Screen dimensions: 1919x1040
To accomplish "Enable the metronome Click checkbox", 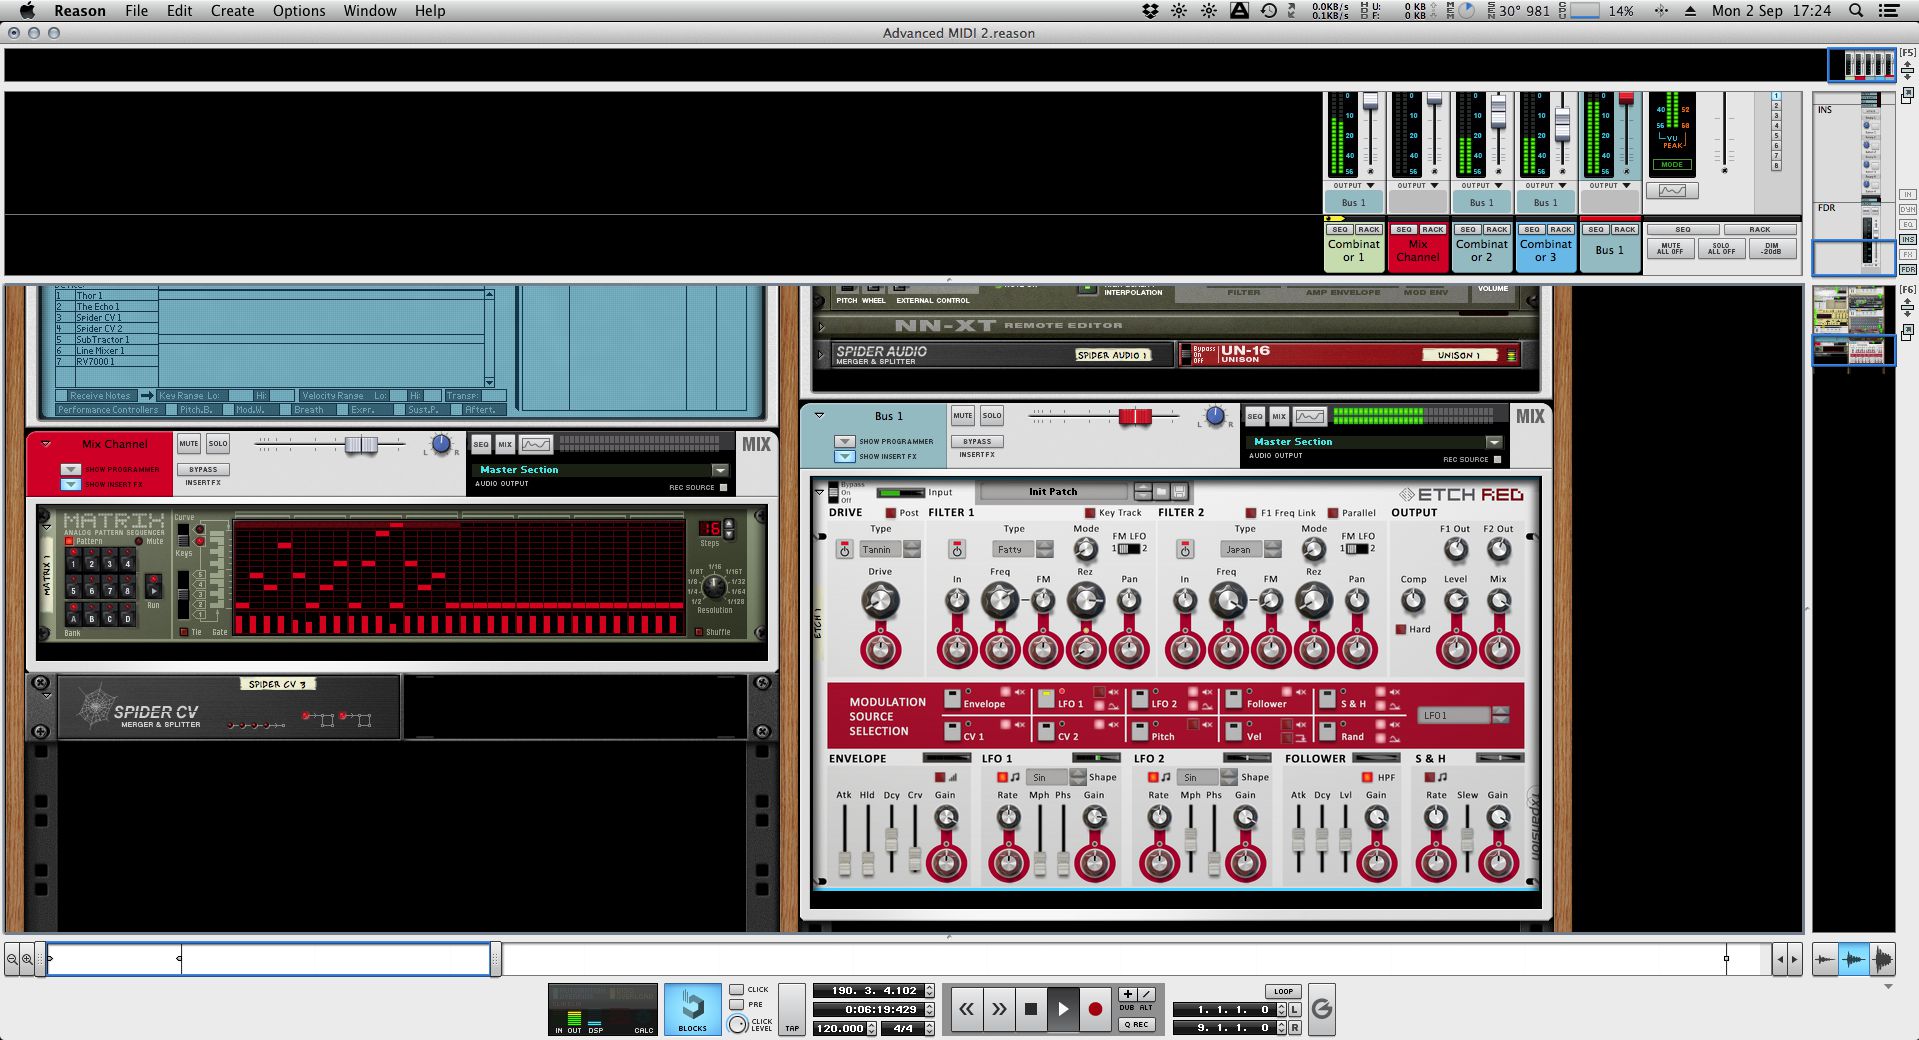I will (737, 989).
